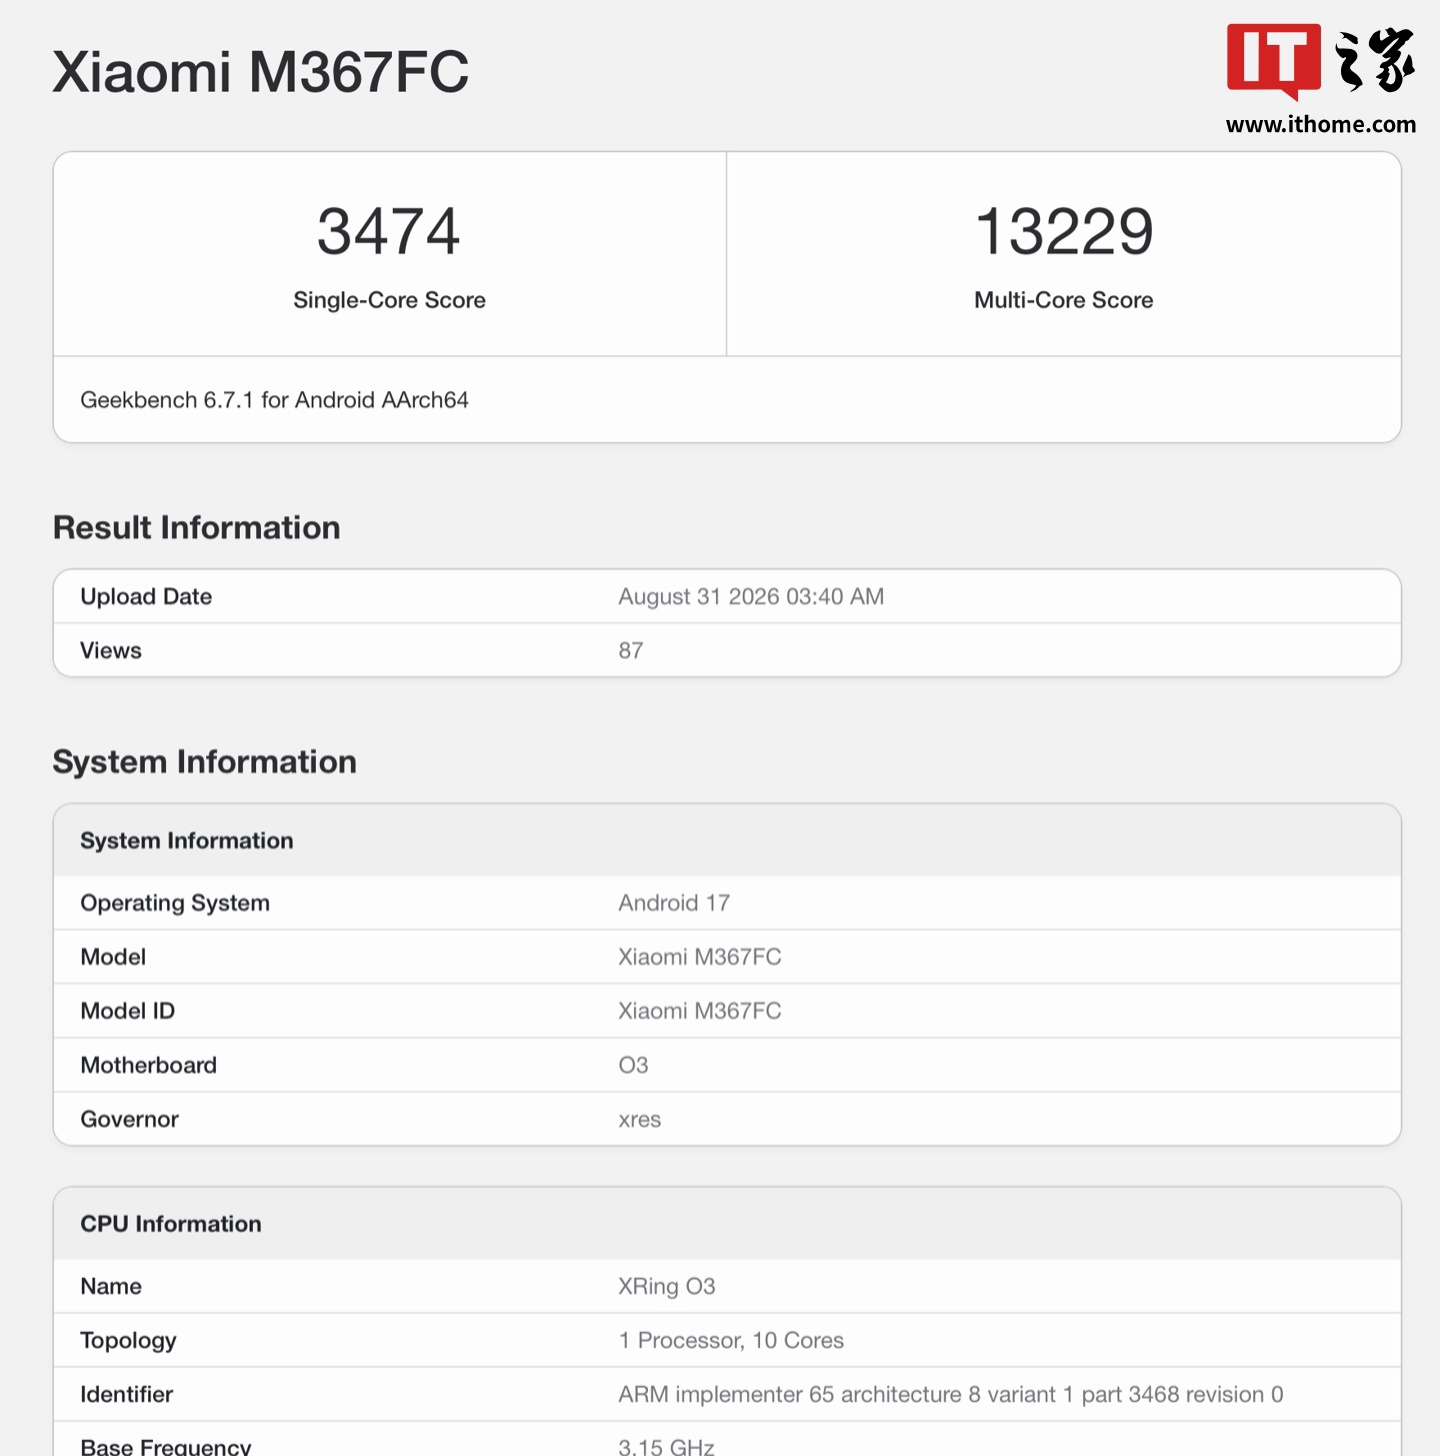
Task: Select the views count 87
Action: tap(631, 651)
